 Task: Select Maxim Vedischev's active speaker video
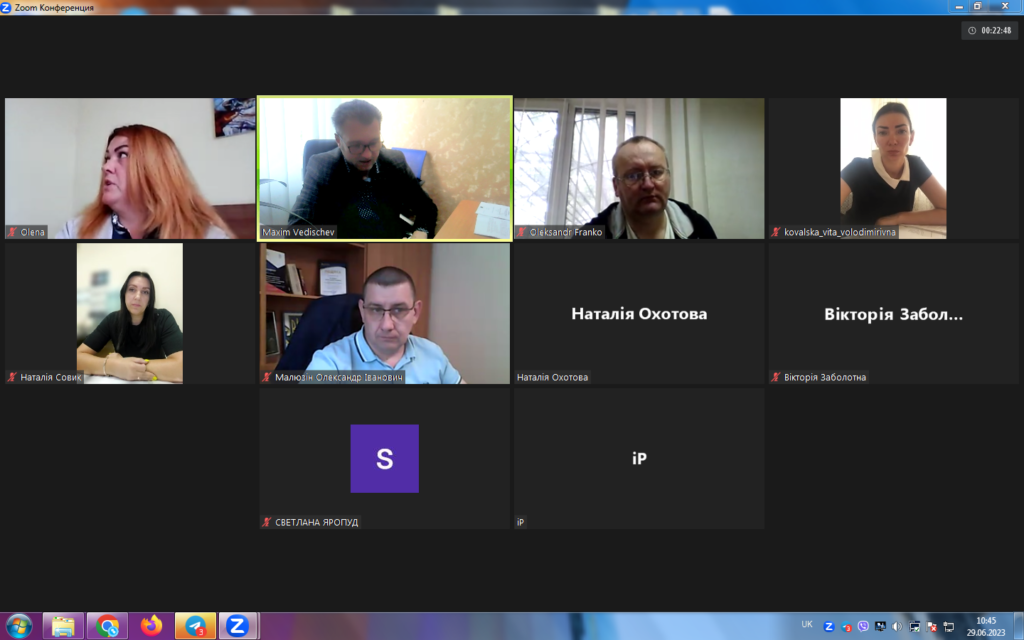[x=385, y=167]
